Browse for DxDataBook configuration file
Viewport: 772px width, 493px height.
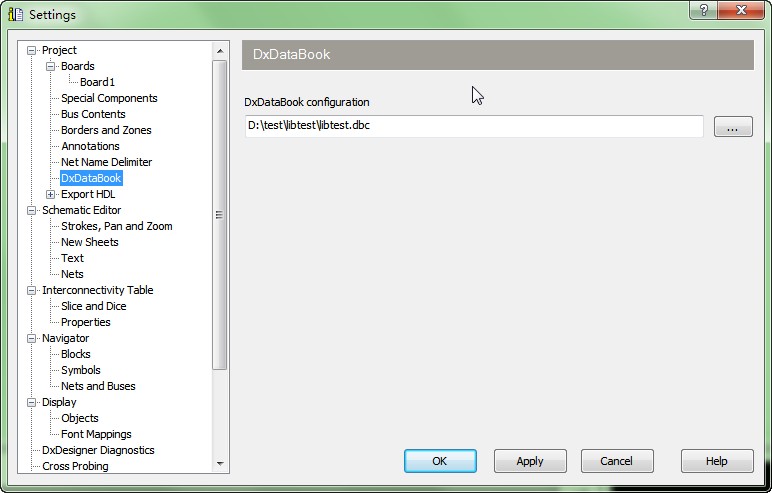(733, 127)
